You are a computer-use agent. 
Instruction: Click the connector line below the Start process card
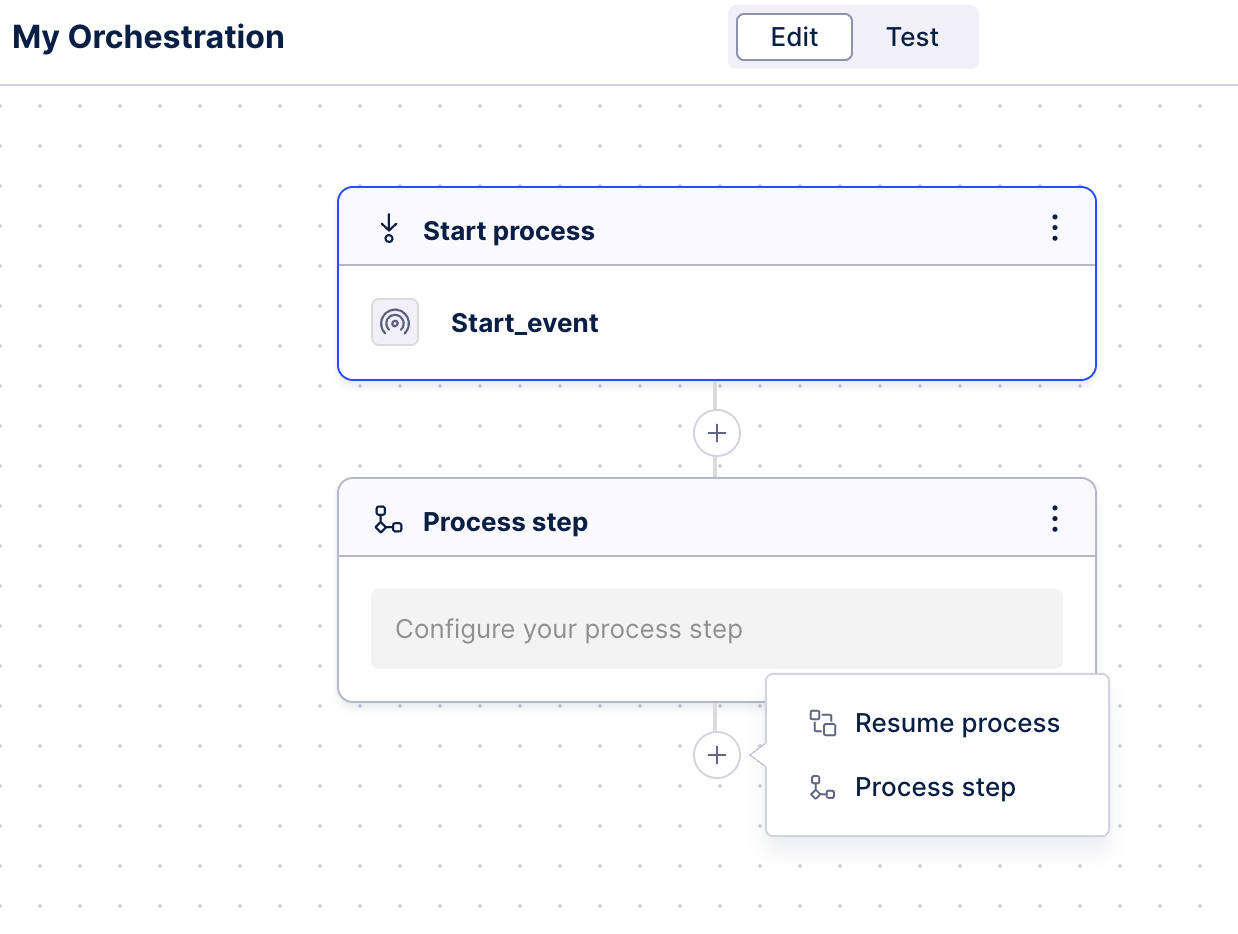pos(715,395)
